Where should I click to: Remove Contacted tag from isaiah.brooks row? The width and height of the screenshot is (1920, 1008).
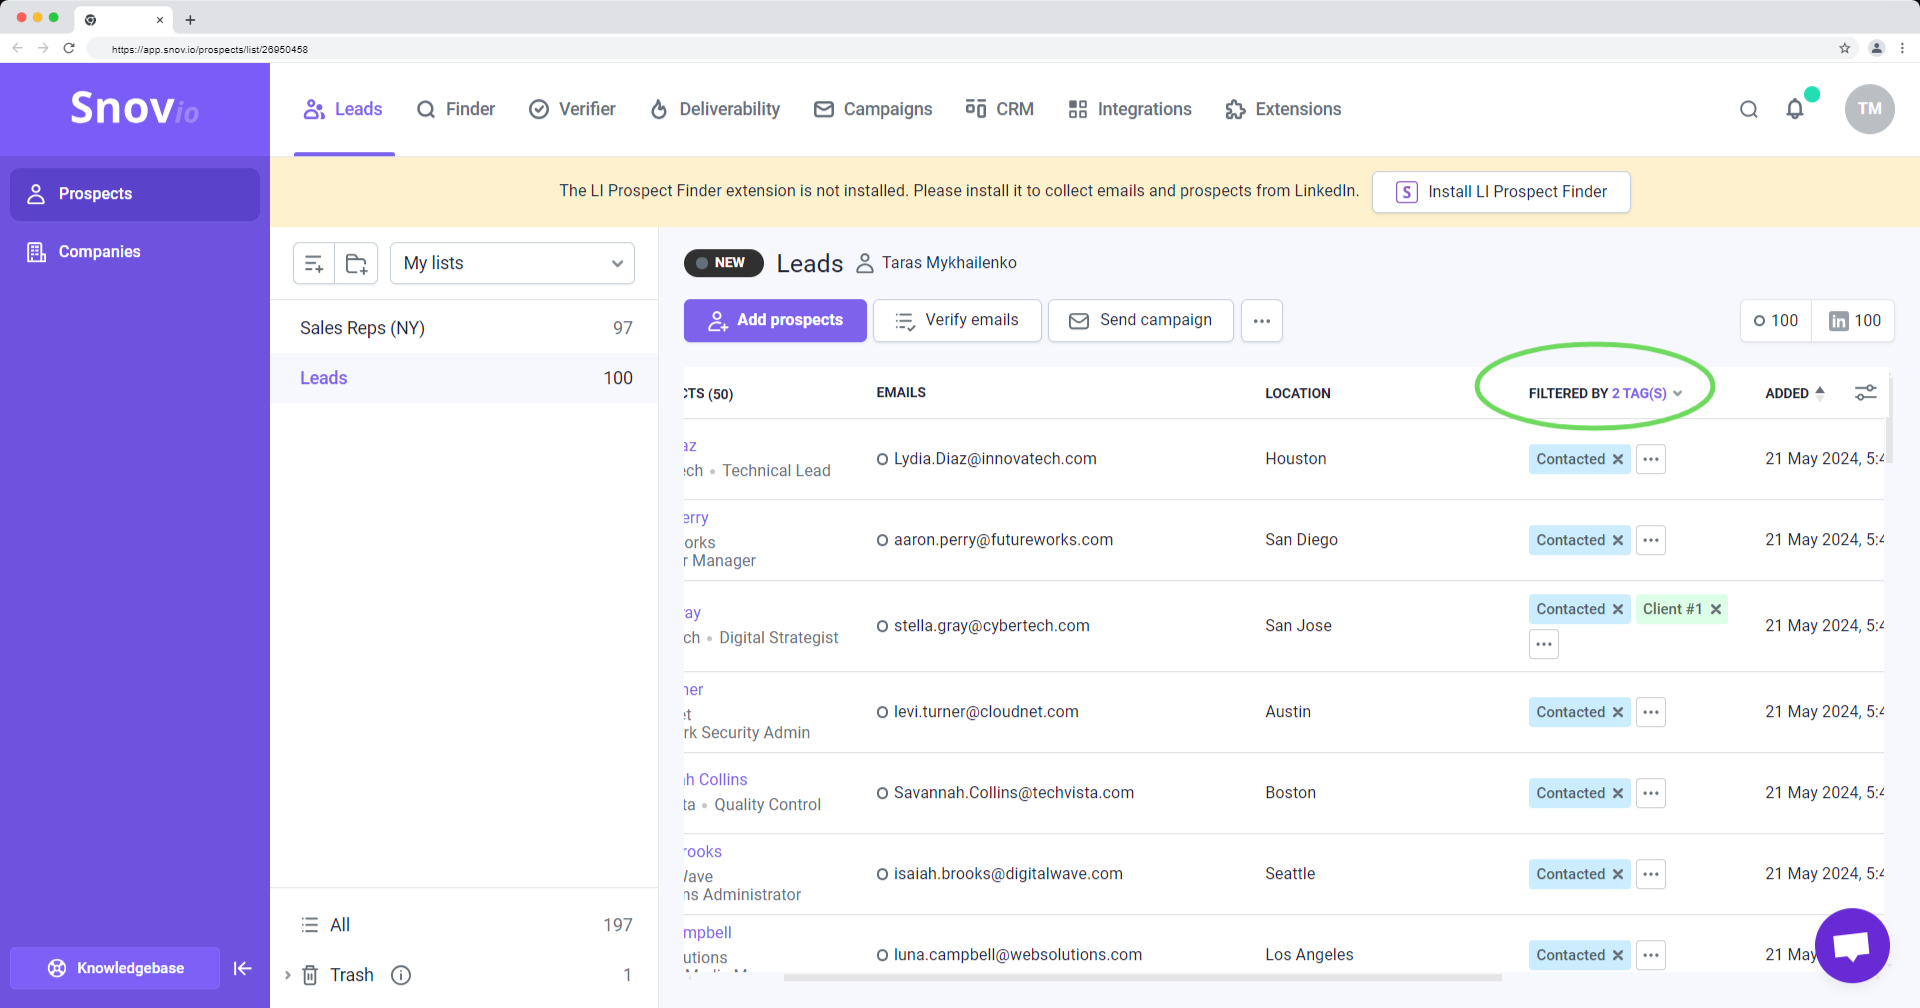pos(1618,874)
